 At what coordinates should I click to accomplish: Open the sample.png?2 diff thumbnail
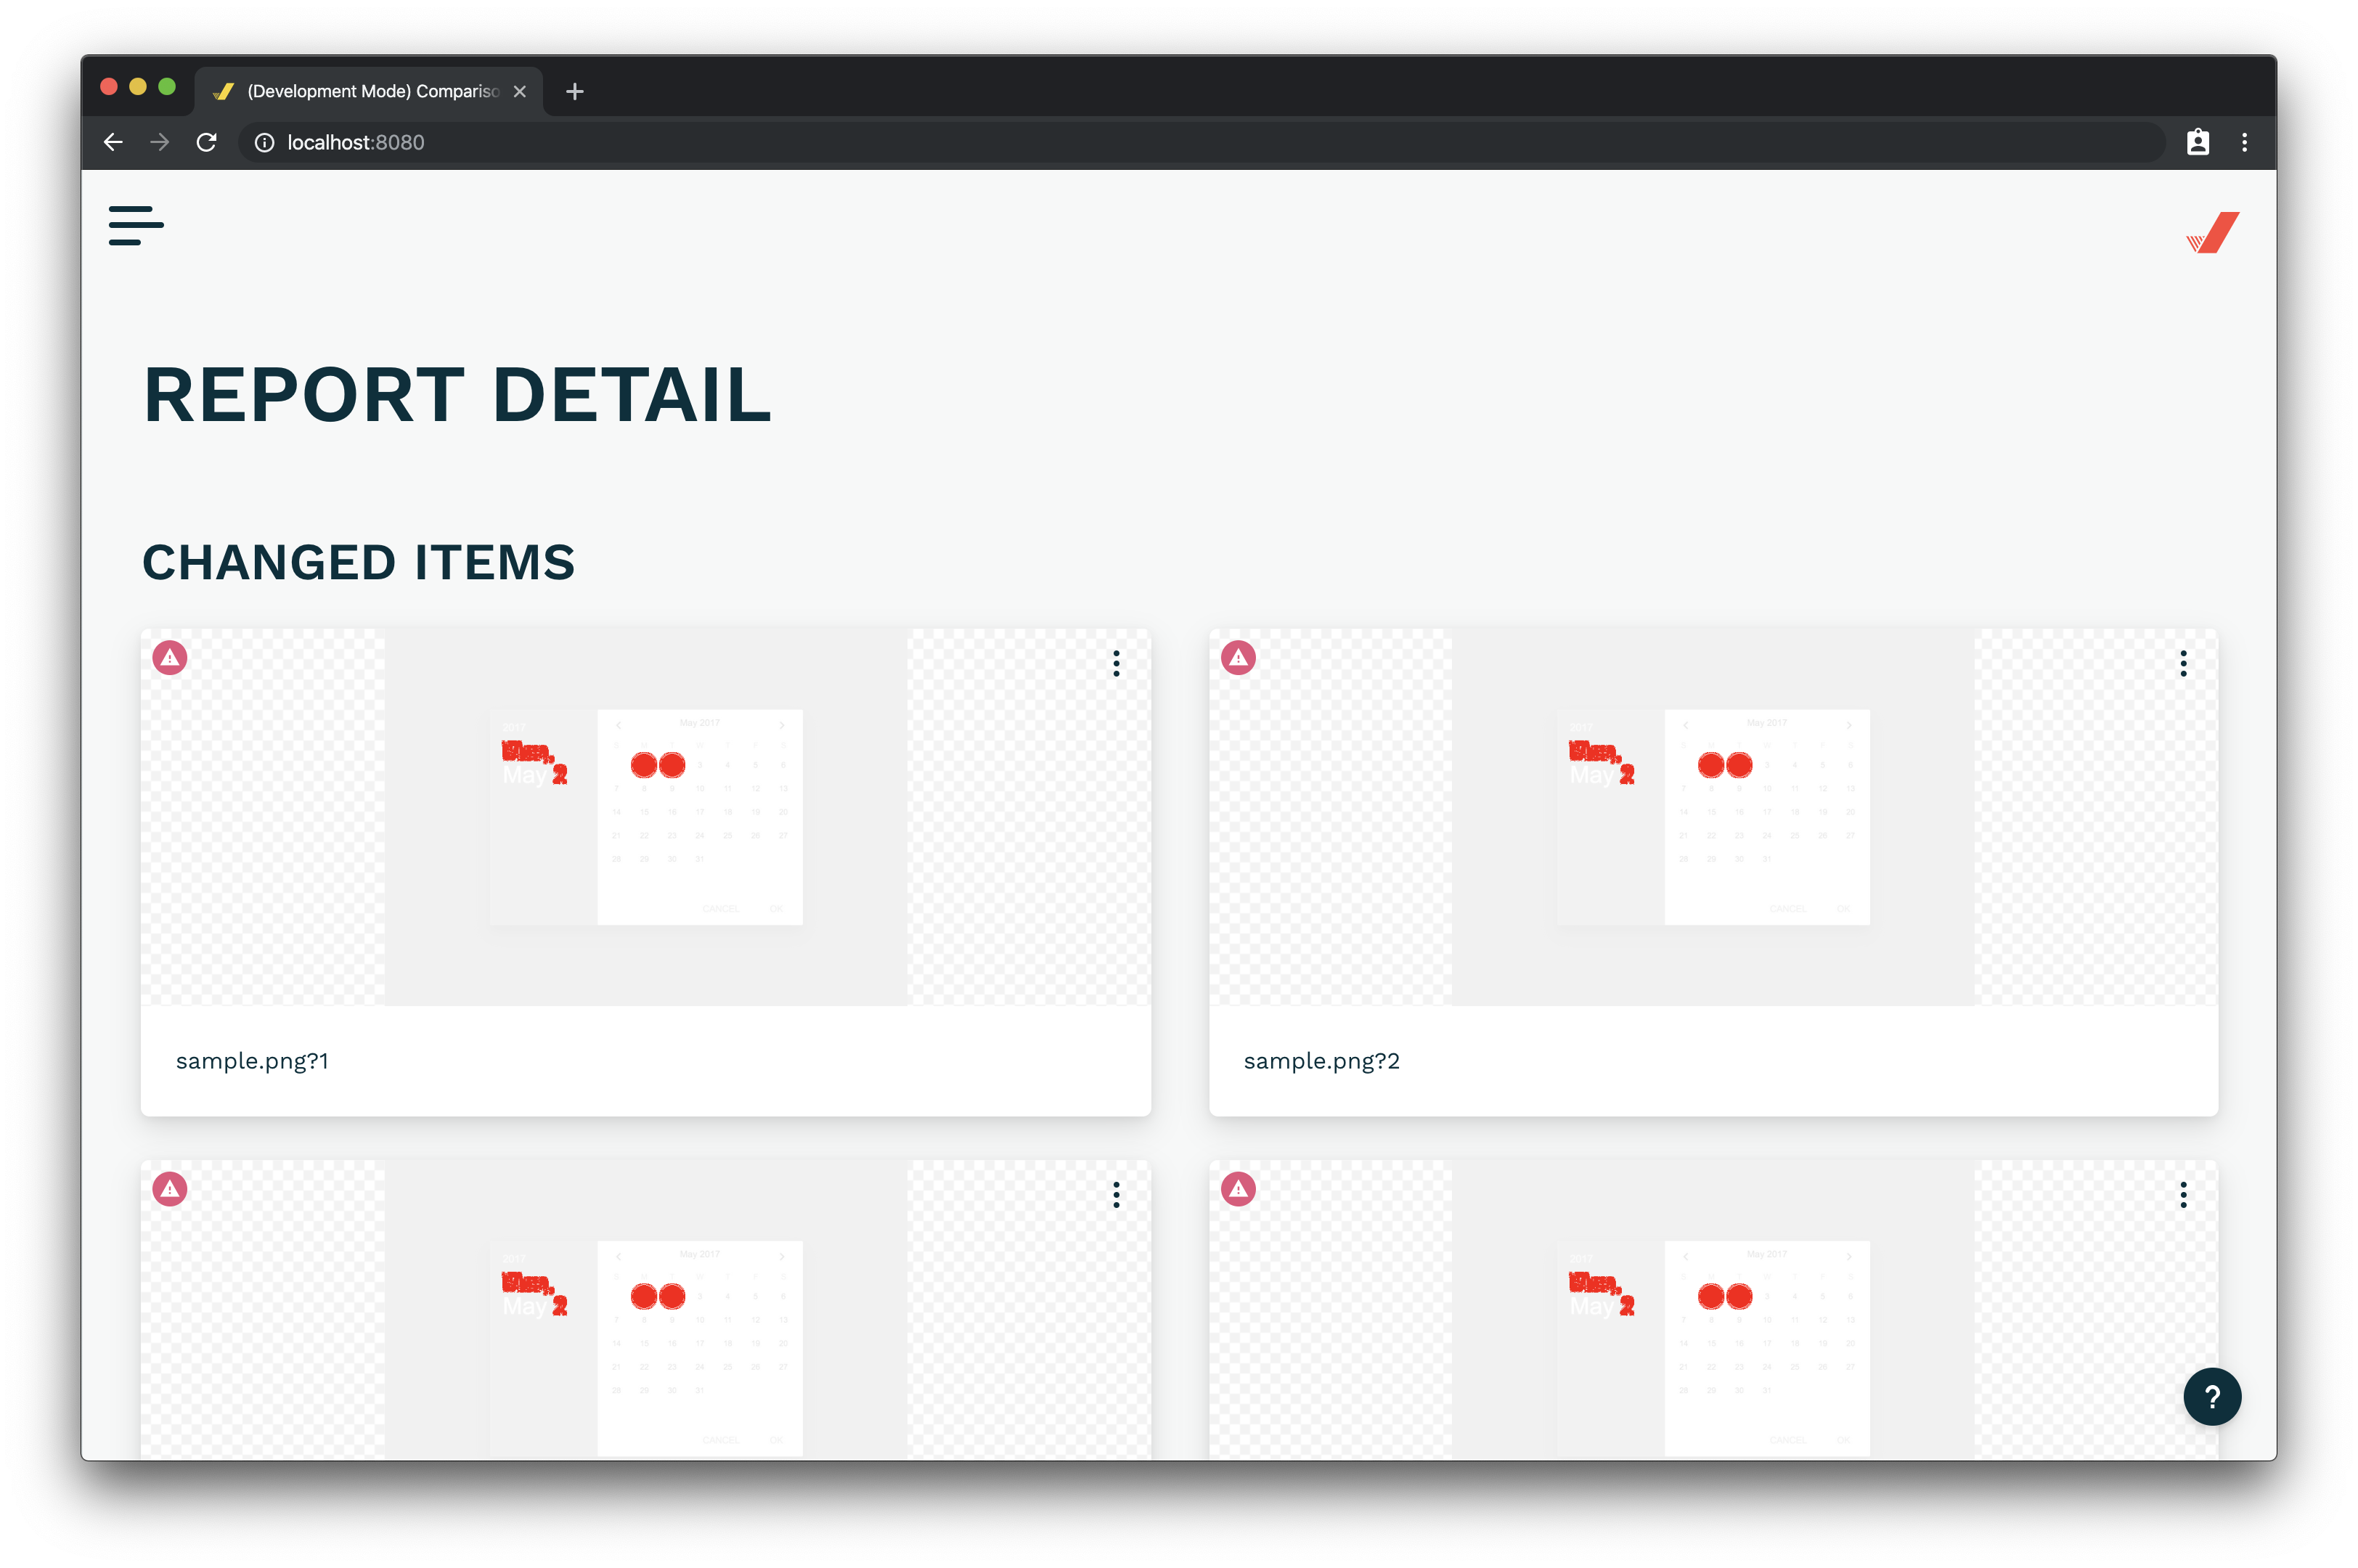coord(1713,817)
